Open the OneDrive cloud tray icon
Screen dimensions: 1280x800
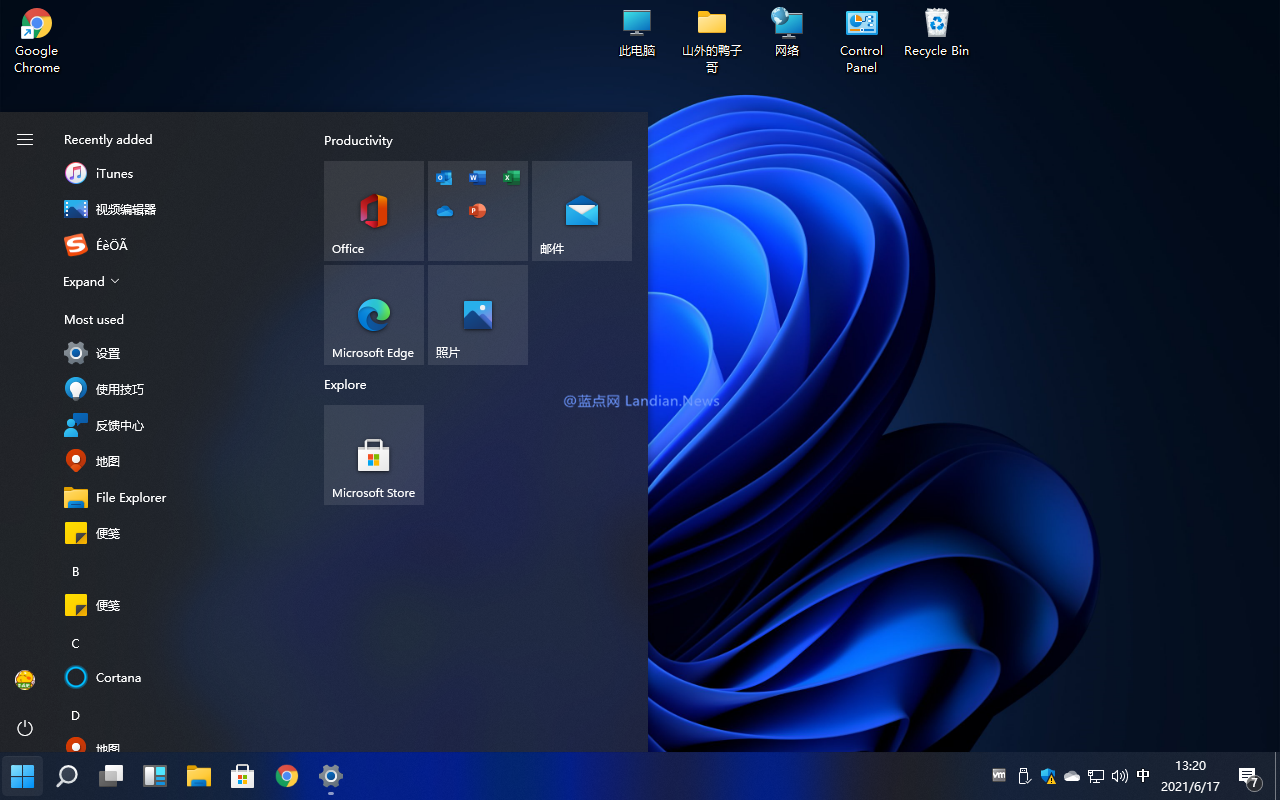1072,776
